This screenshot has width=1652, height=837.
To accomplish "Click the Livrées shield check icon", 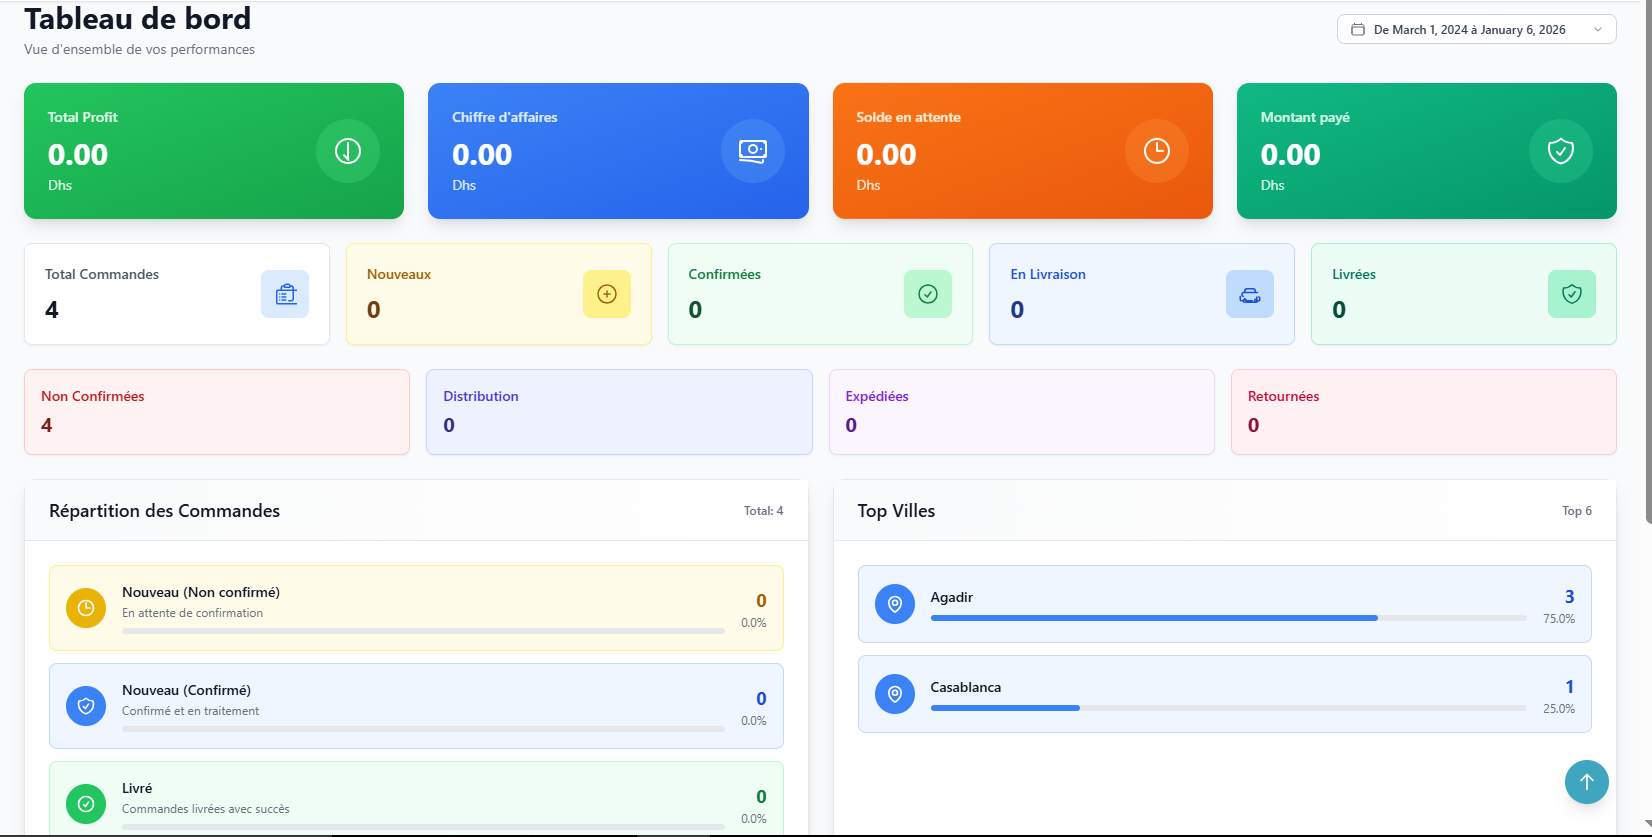I will [1571, 294].
